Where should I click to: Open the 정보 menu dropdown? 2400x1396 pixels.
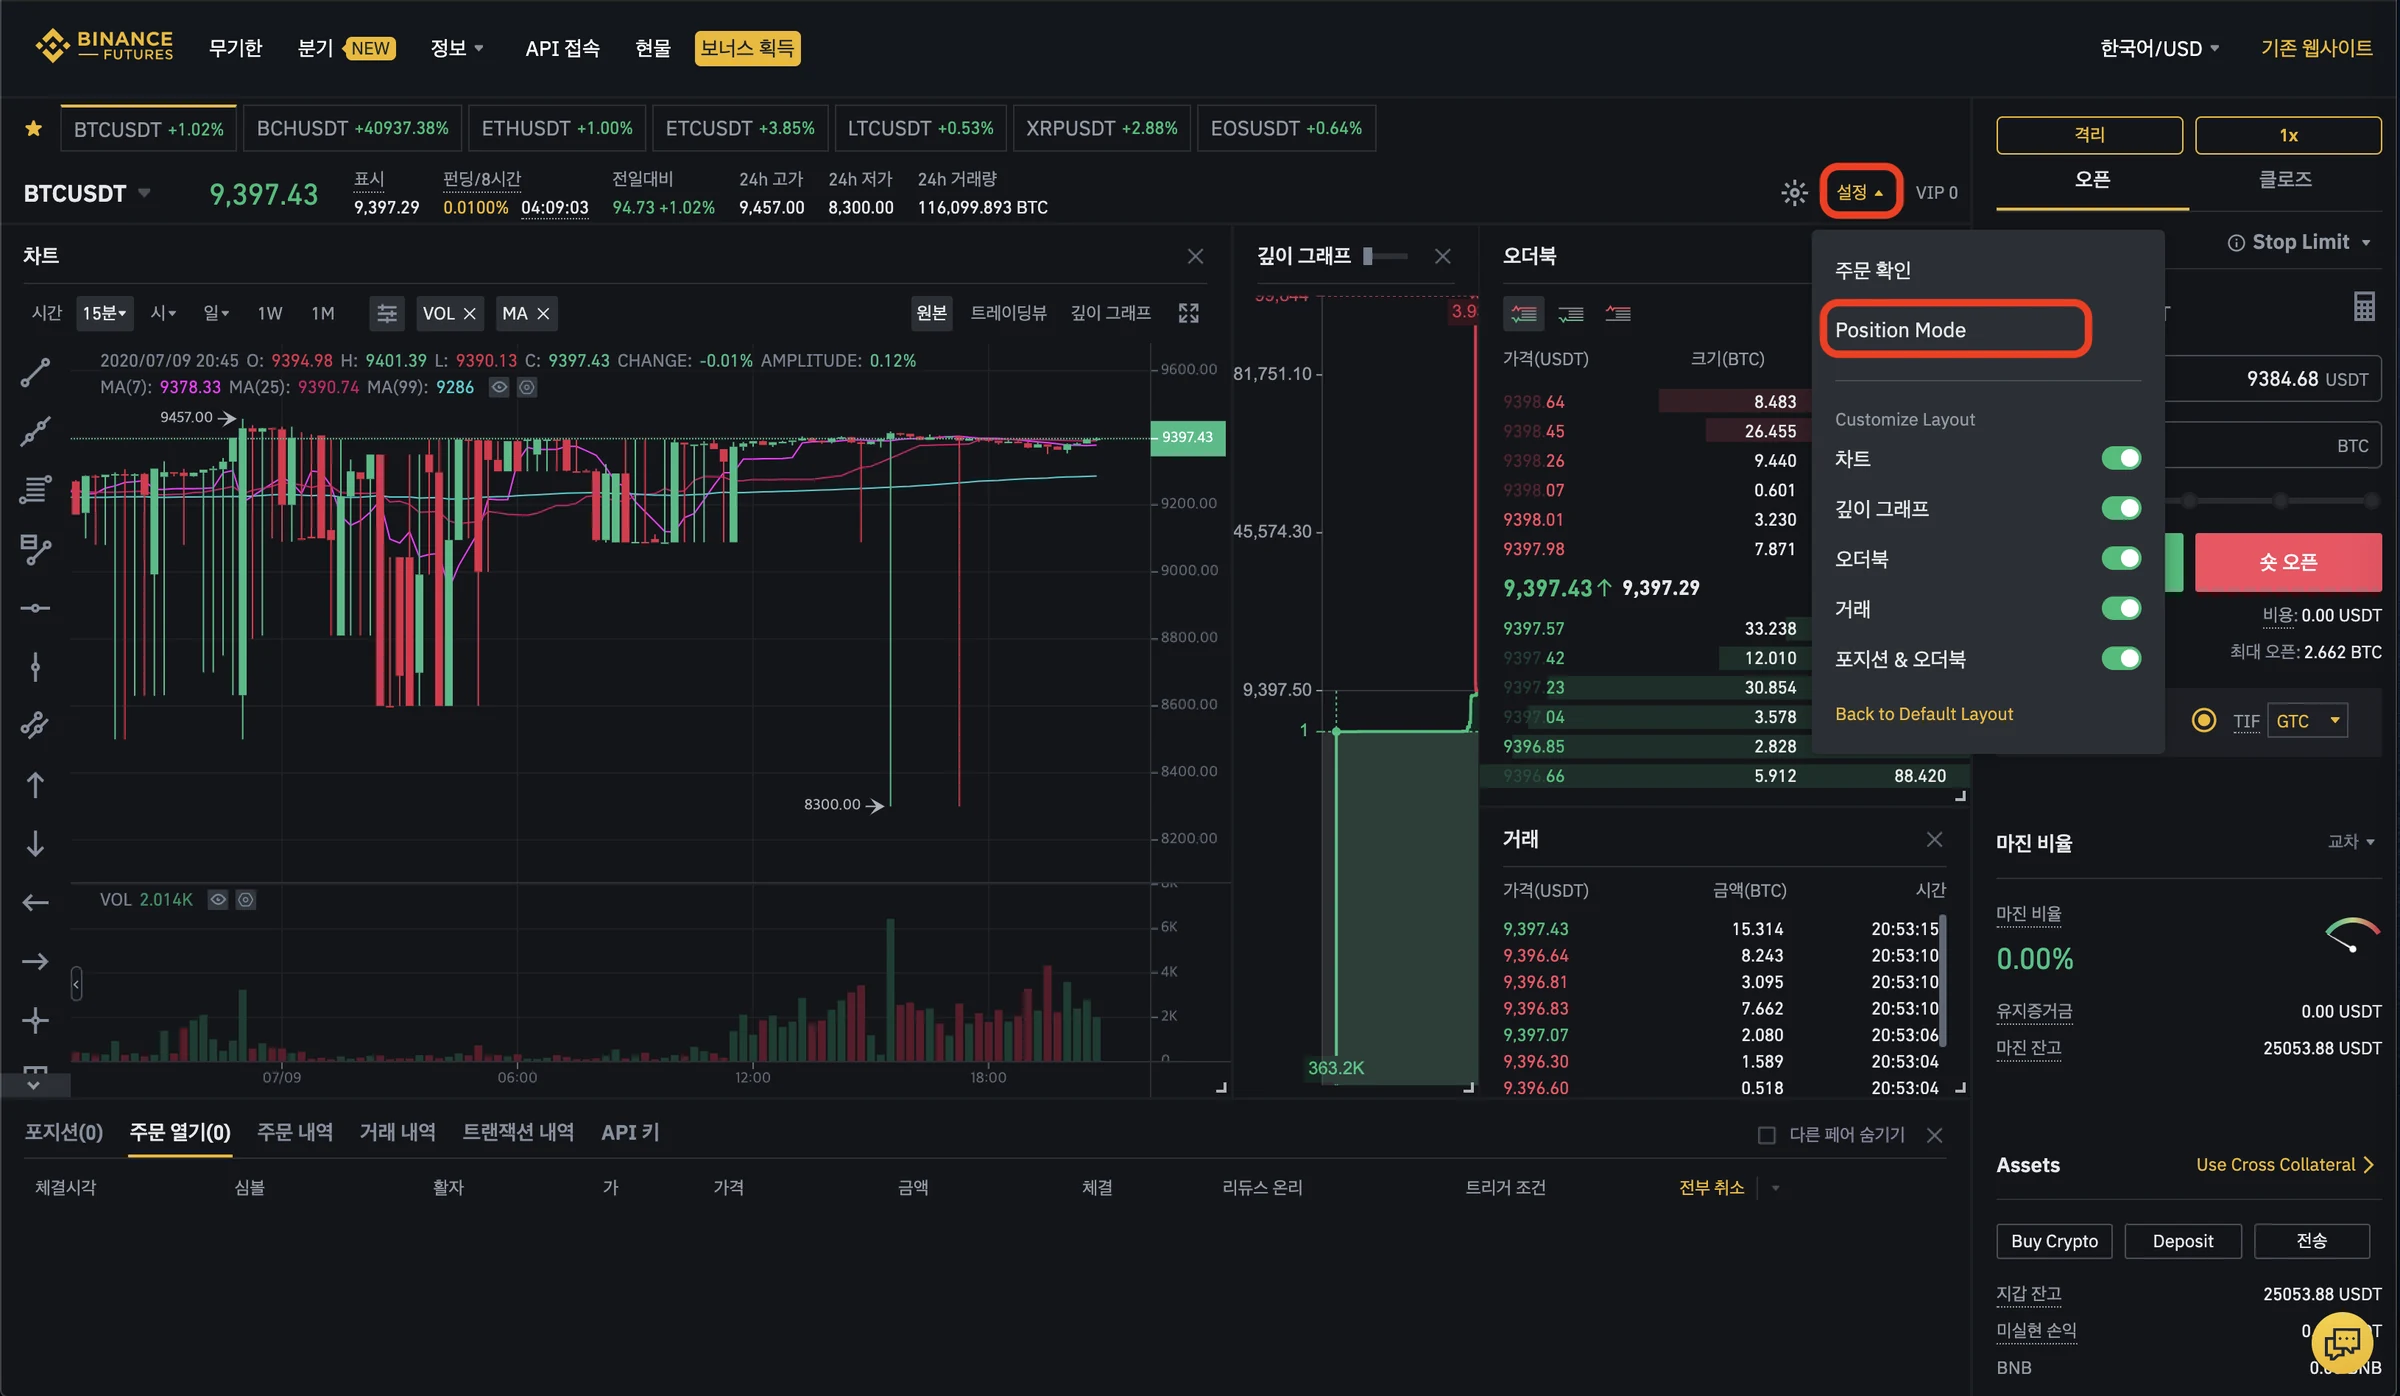(457, 48)
